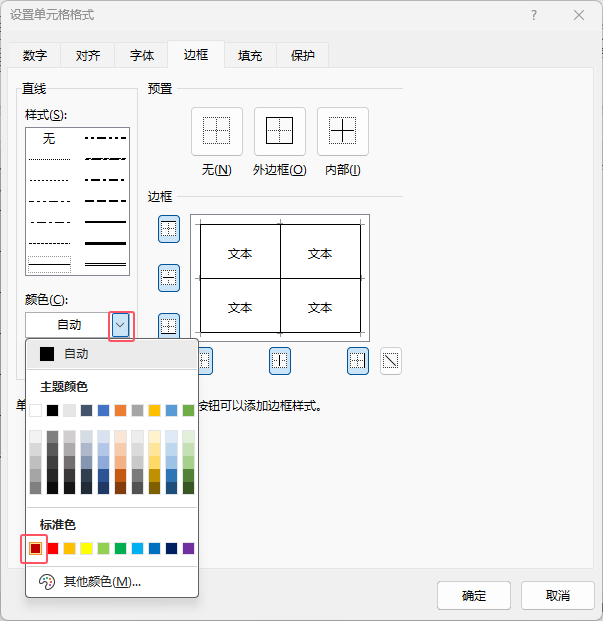Toggle the top border button

coord(169,229)
